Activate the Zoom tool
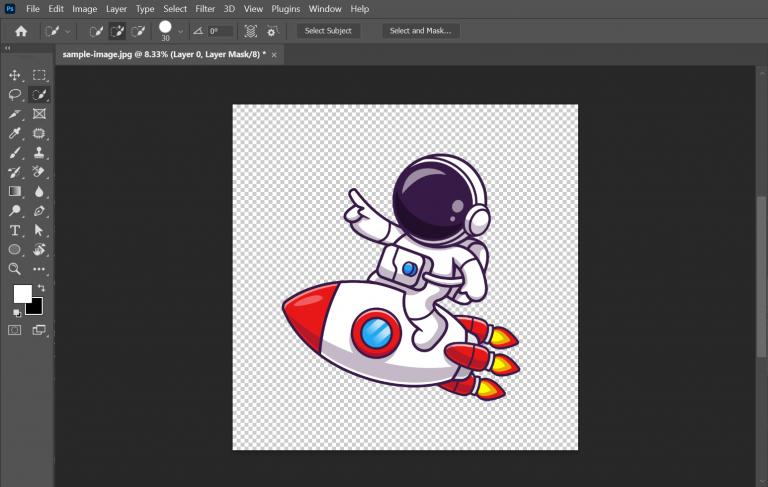The image size is (768, 487). [x=15, y=269]
